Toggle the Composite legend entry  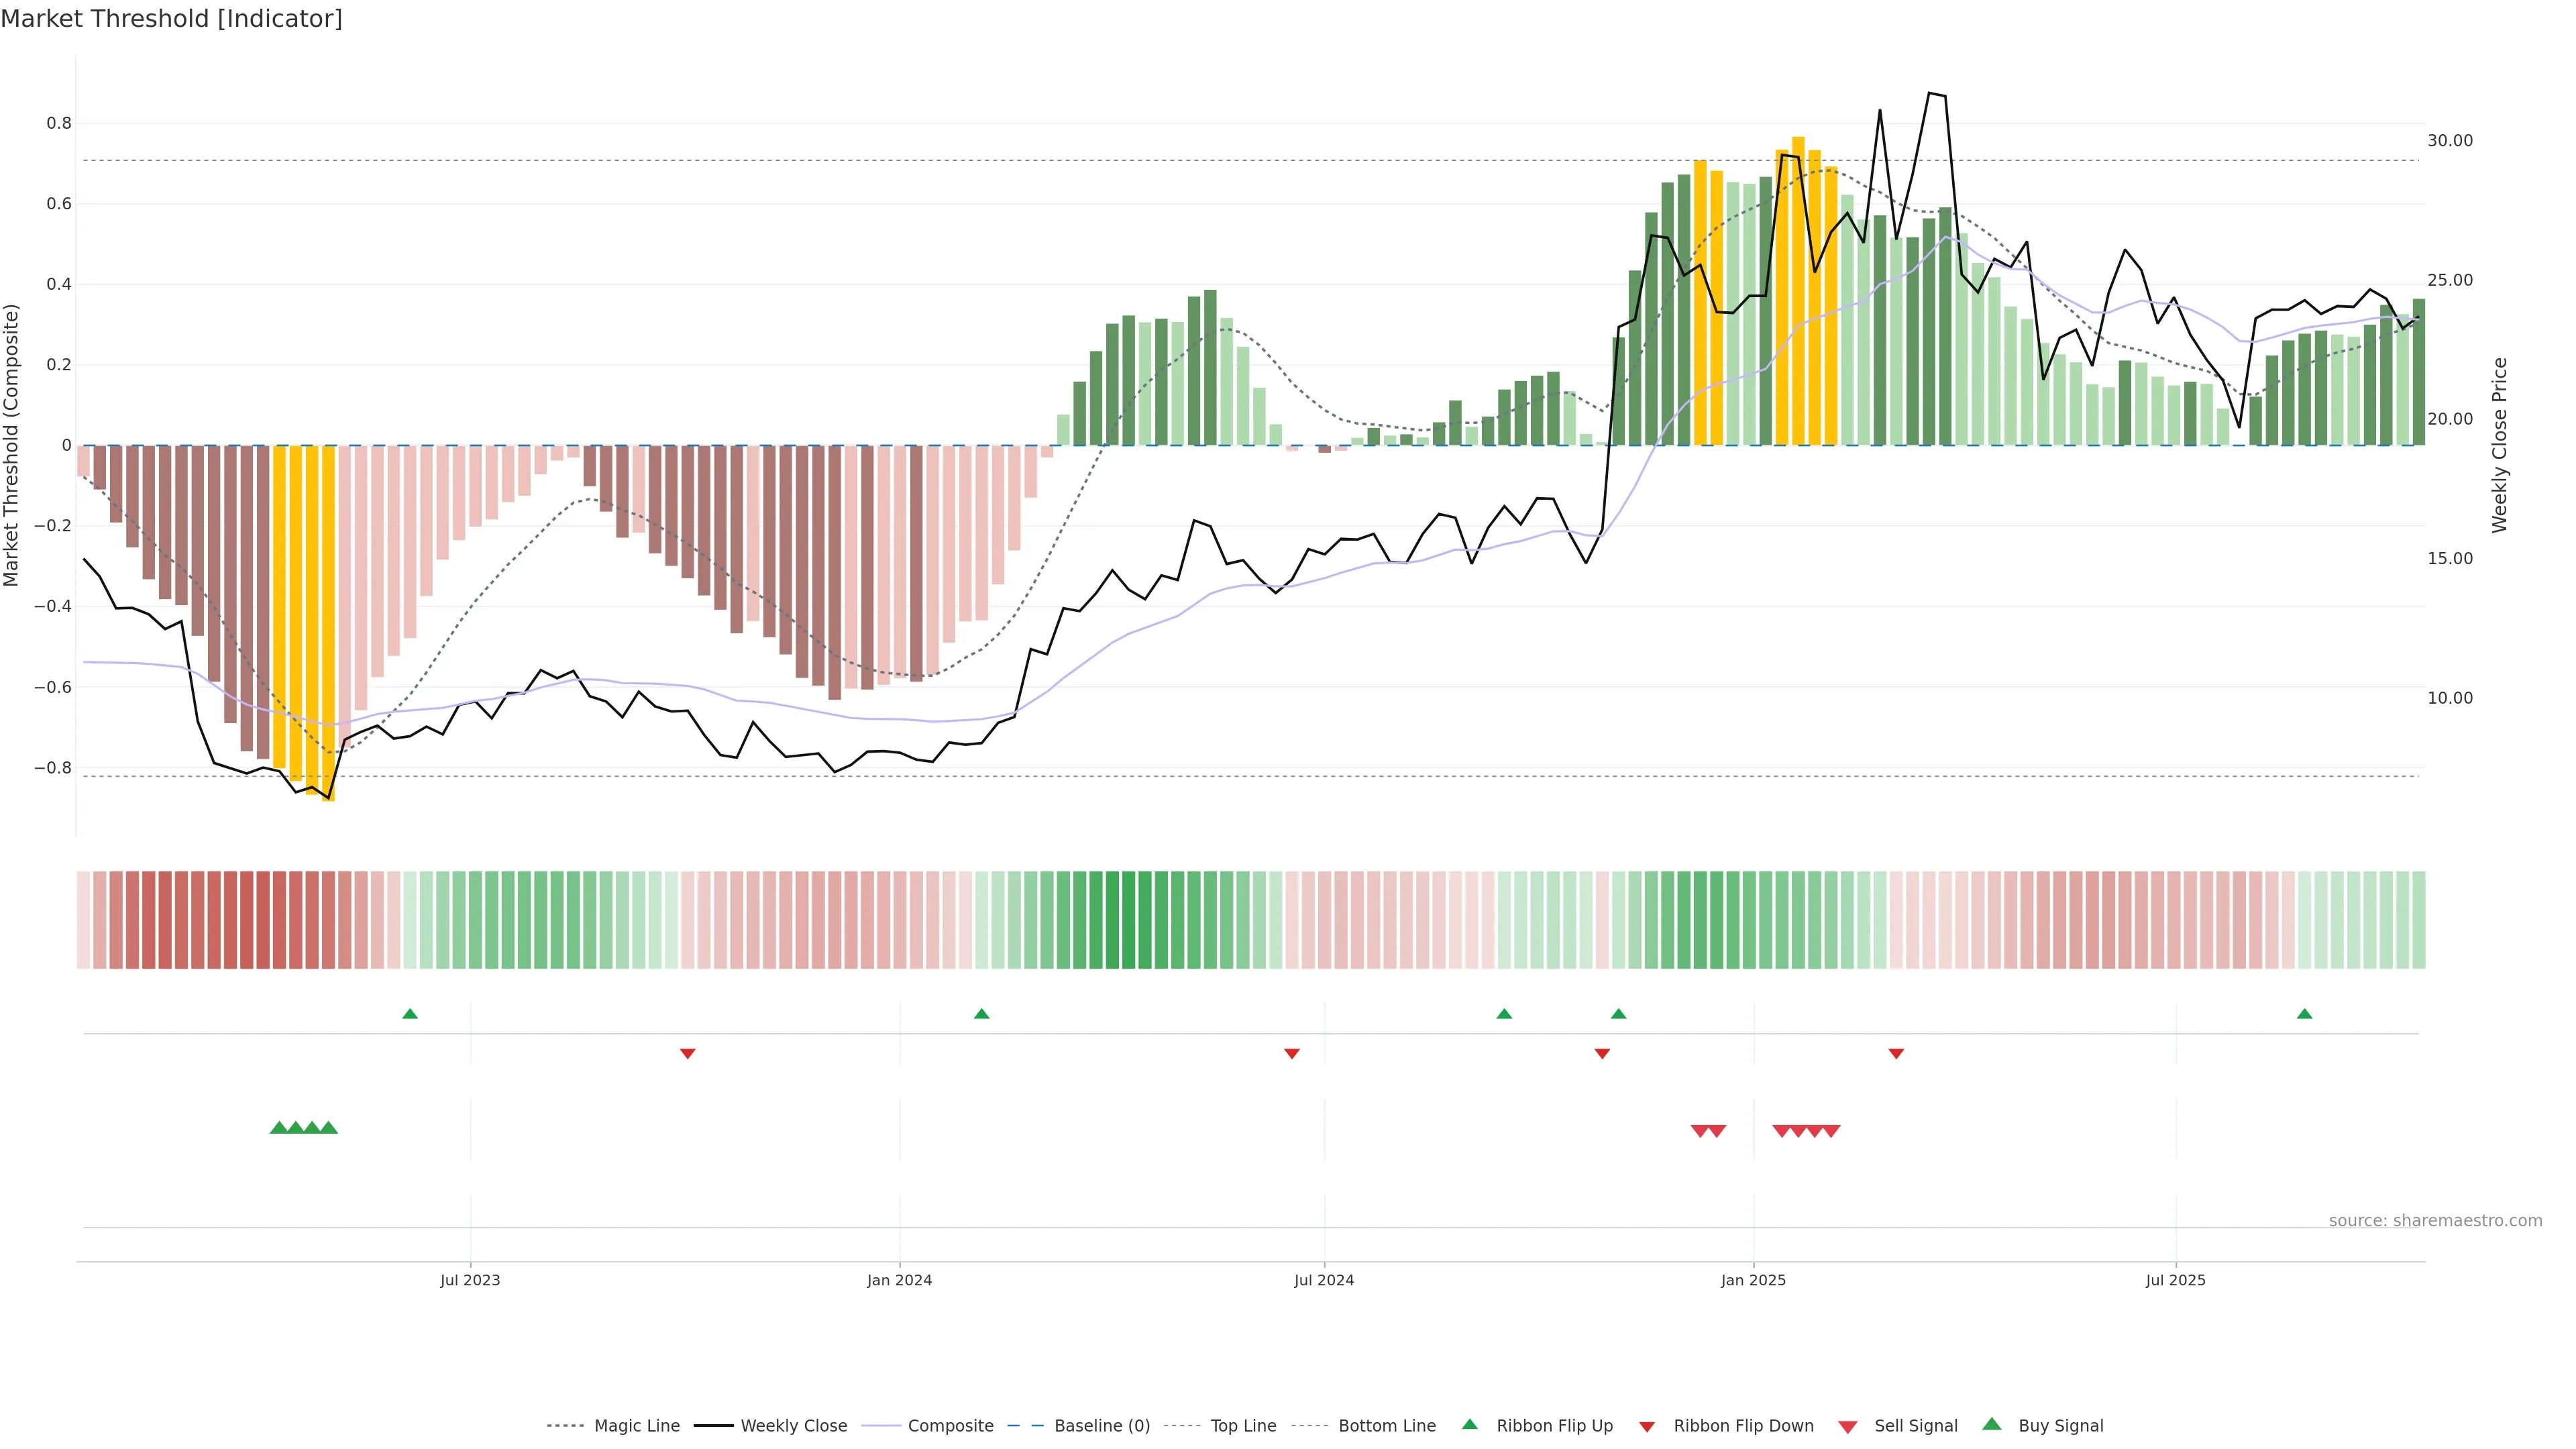coord(950,1426)
